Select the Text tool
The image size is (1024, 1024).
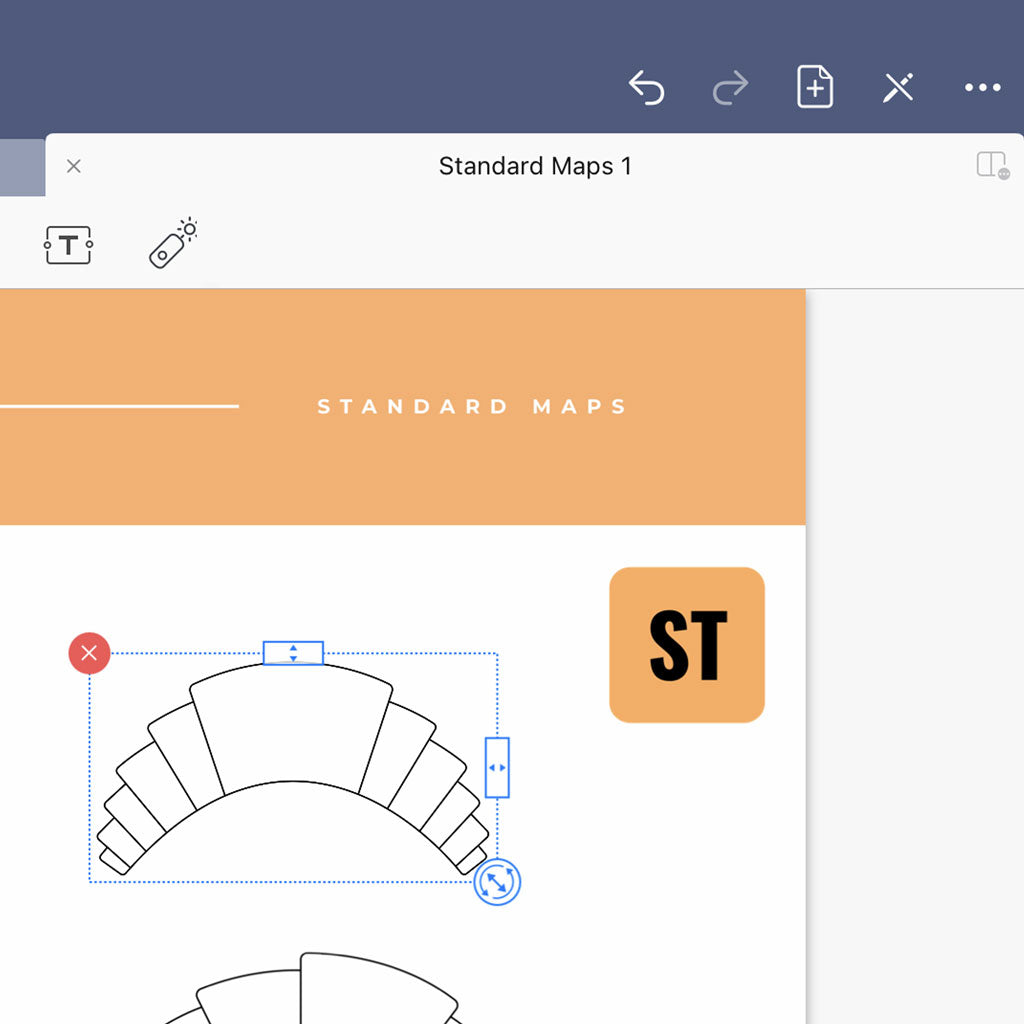[x=67, y=243]
